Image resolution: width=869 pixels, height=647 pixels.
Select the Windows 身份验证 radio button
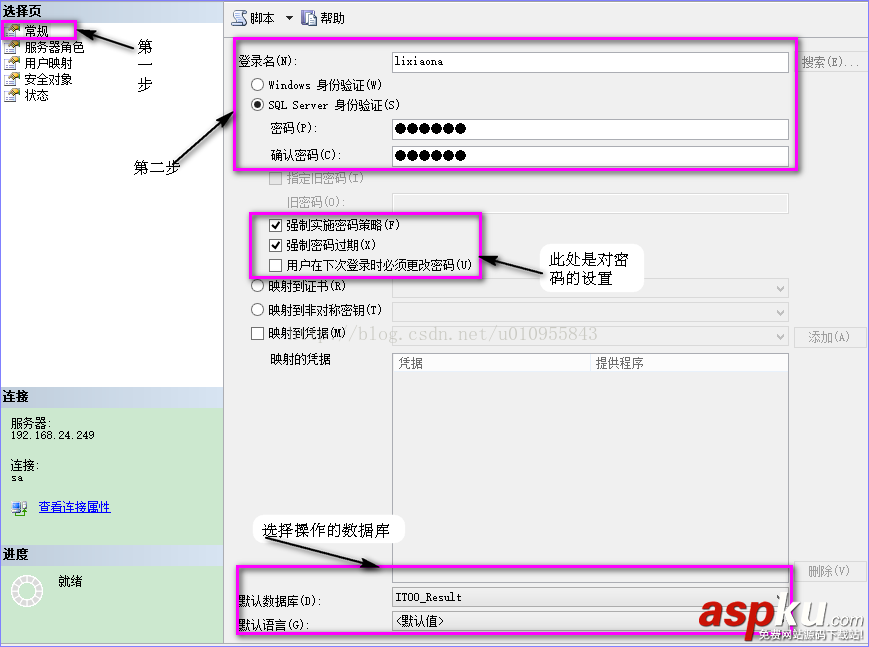(x=259, y=85)
